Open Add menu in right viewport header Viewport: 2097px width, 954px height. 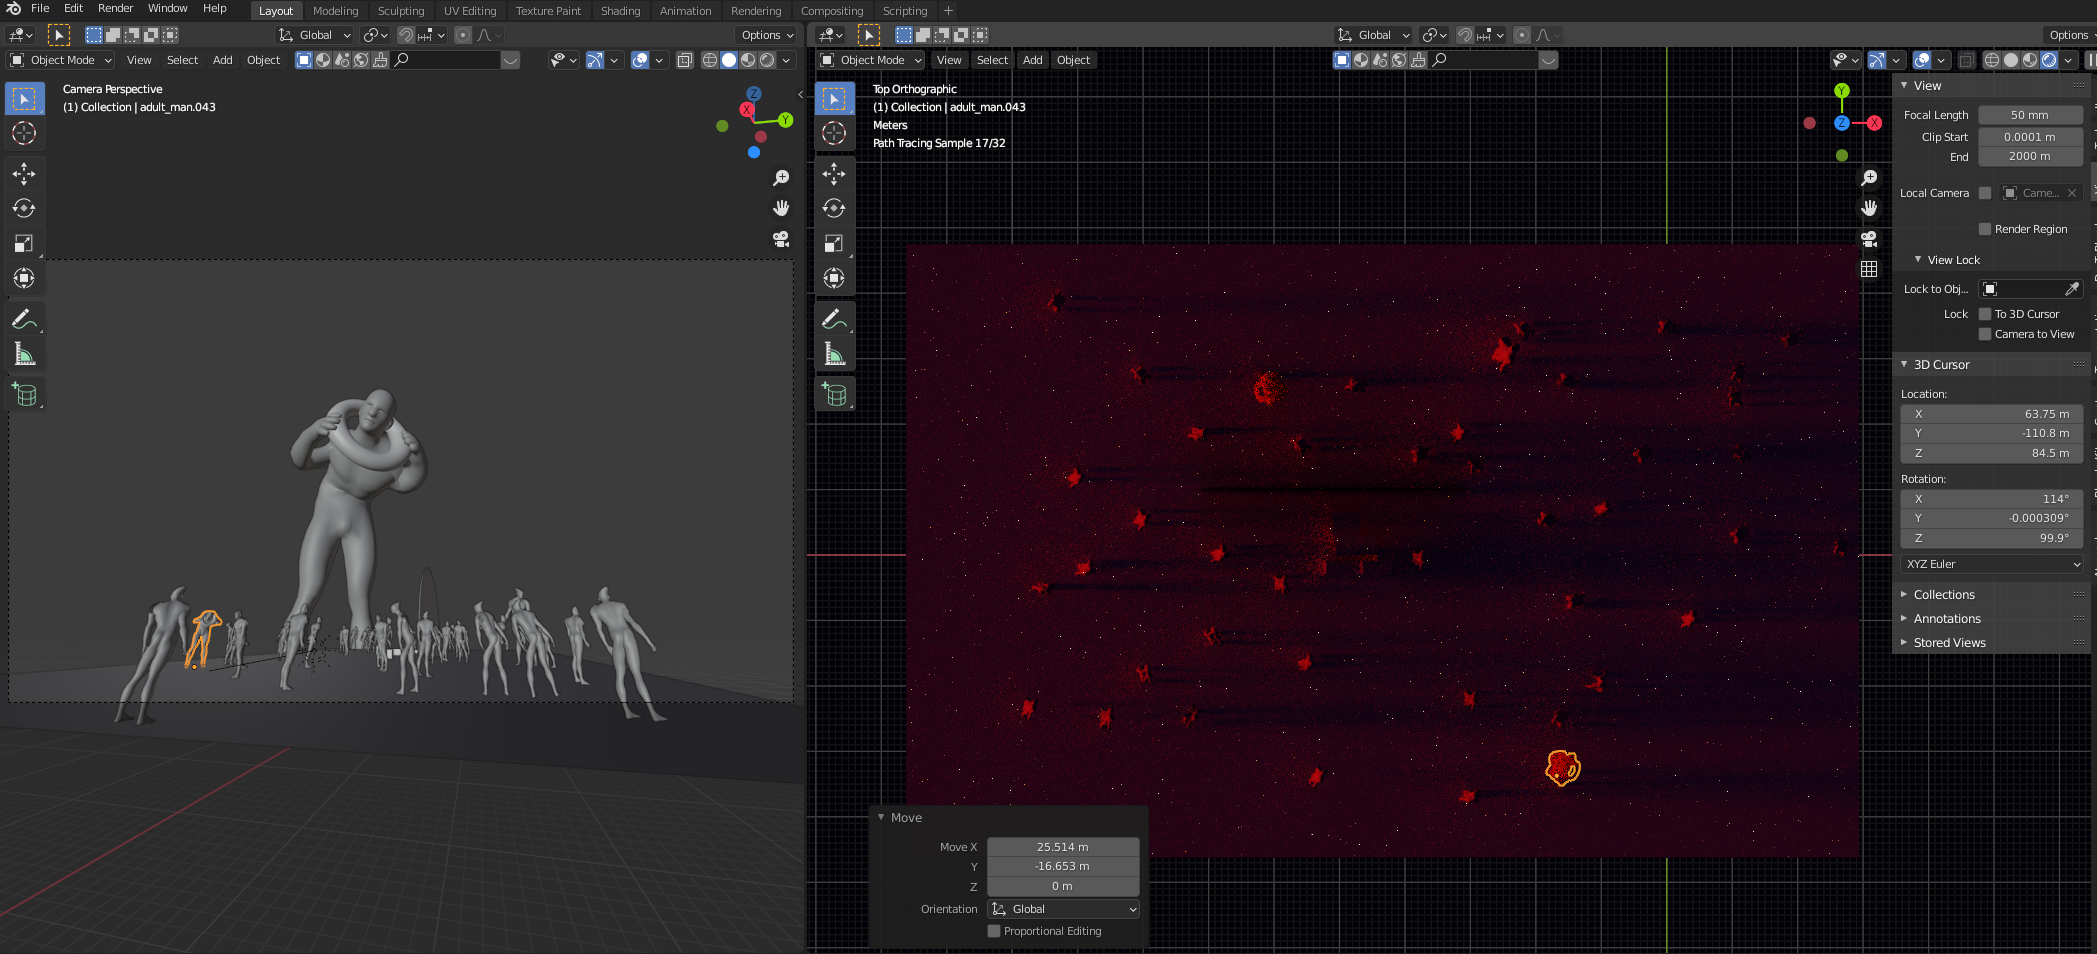coord(1032,60)
